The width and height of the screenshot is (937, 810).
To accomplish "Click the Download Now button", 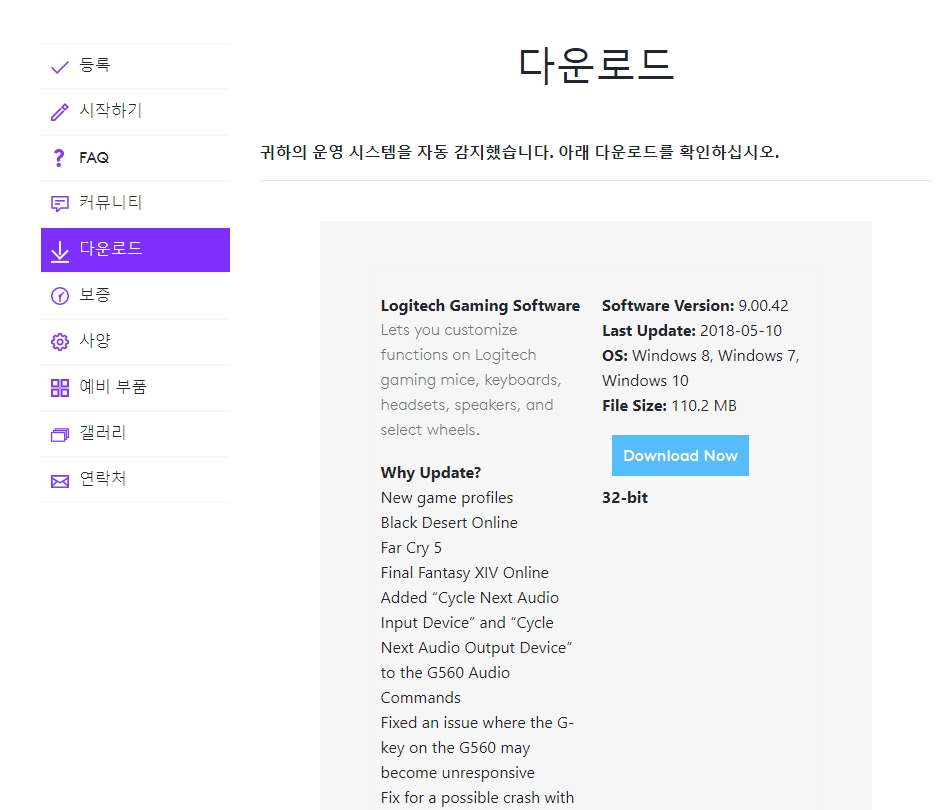I will pyautogui.click(x=680, y=456).
